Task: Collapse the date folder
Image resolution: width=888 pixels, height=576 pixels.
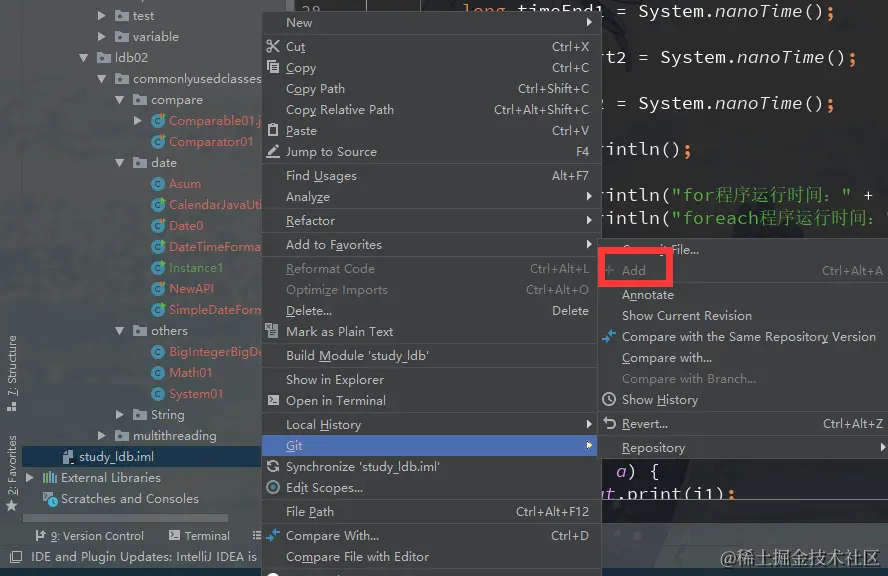Action: (x=119, y=163)
